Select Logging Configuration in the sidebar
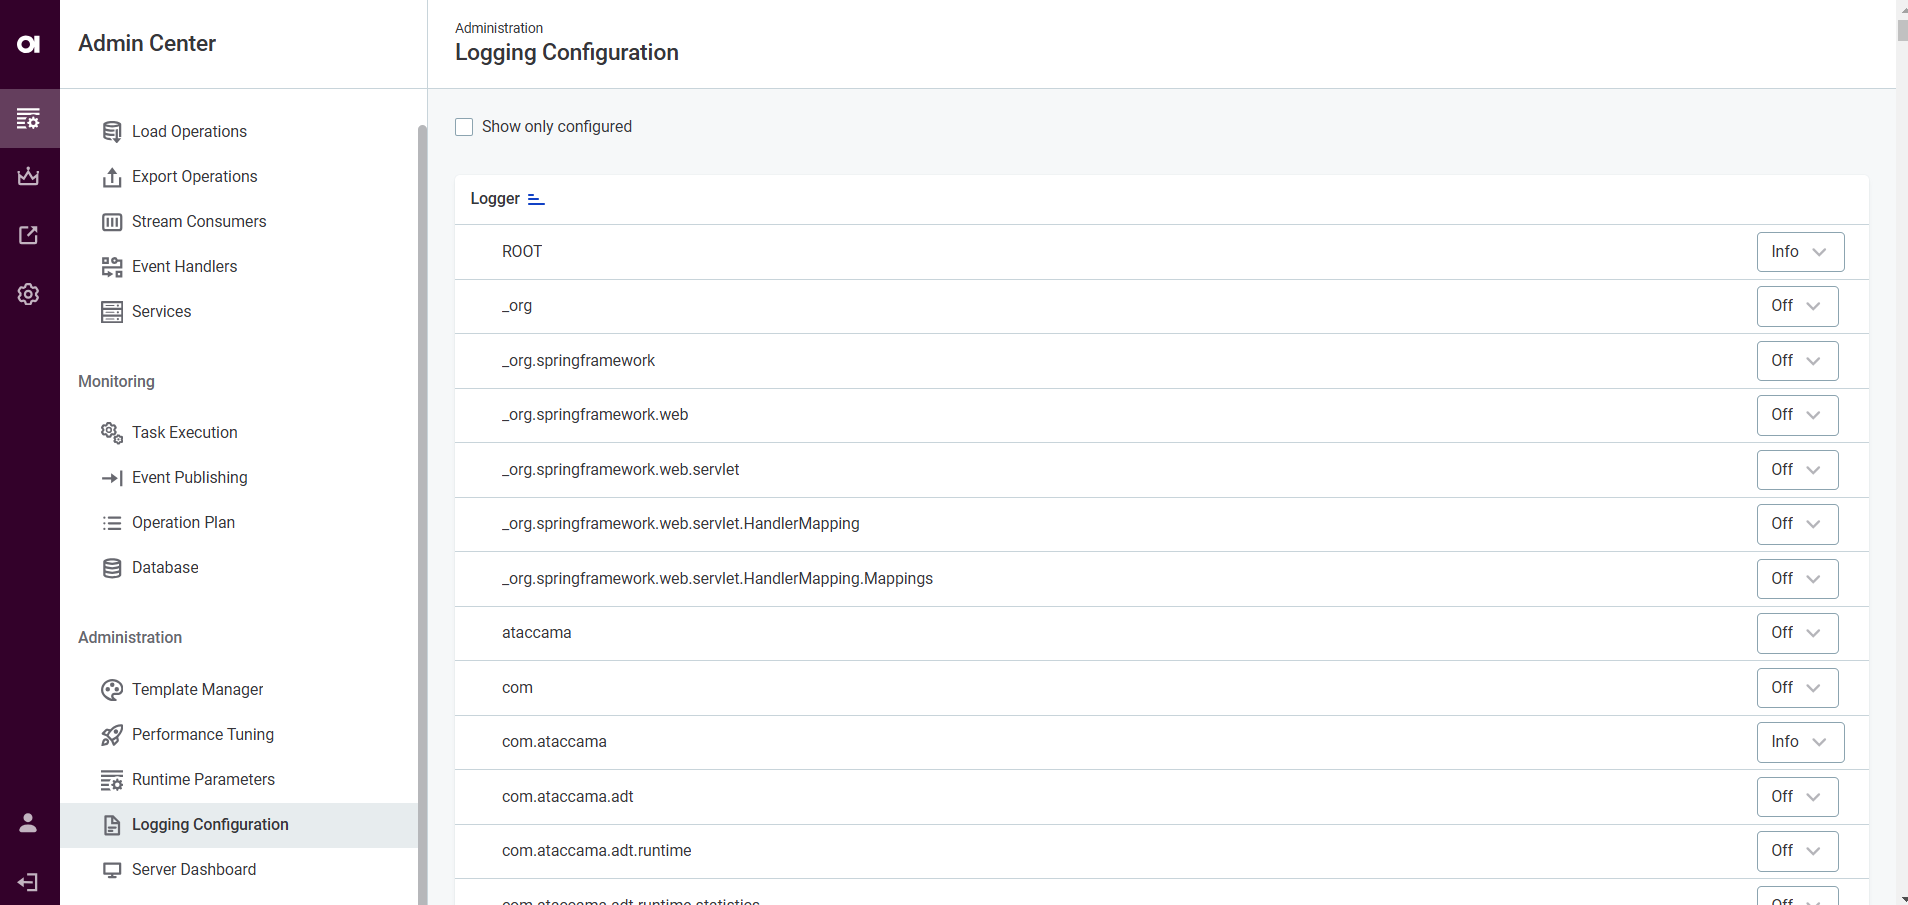Image resolution: width=1908 pixels, height=905 pixels. tap(210, 824)
